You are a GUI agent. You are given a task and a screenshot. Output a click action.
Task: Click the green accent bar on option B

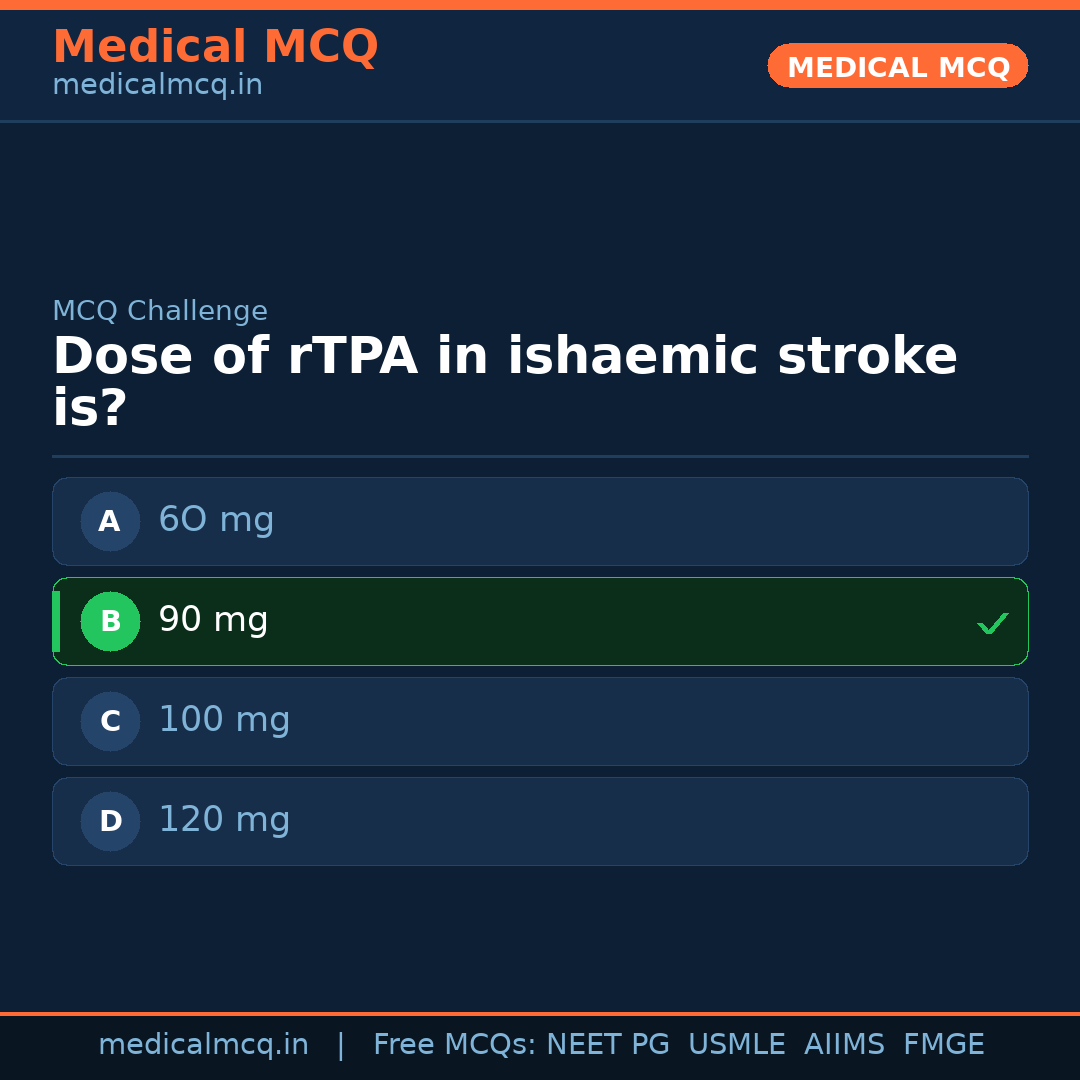coord(56,621)
